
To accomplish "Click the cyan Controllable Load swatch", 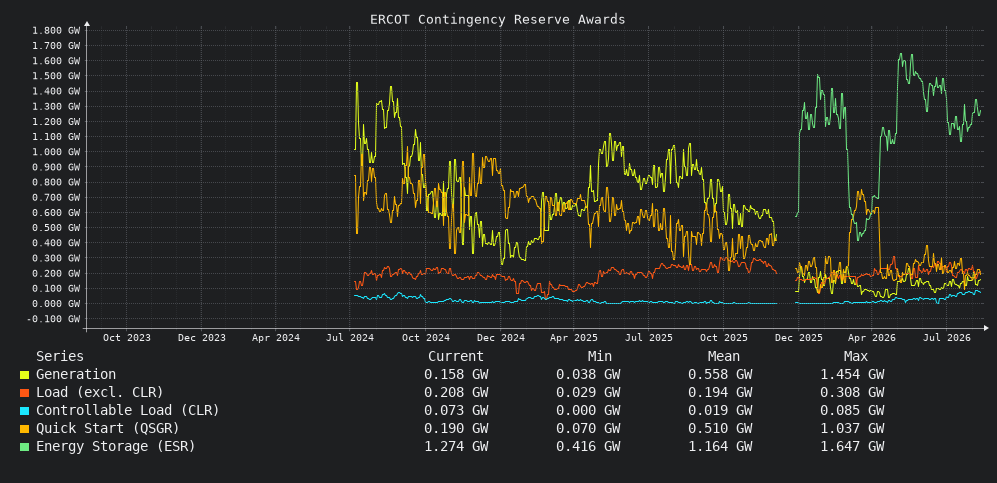I will tap(24, 411).
